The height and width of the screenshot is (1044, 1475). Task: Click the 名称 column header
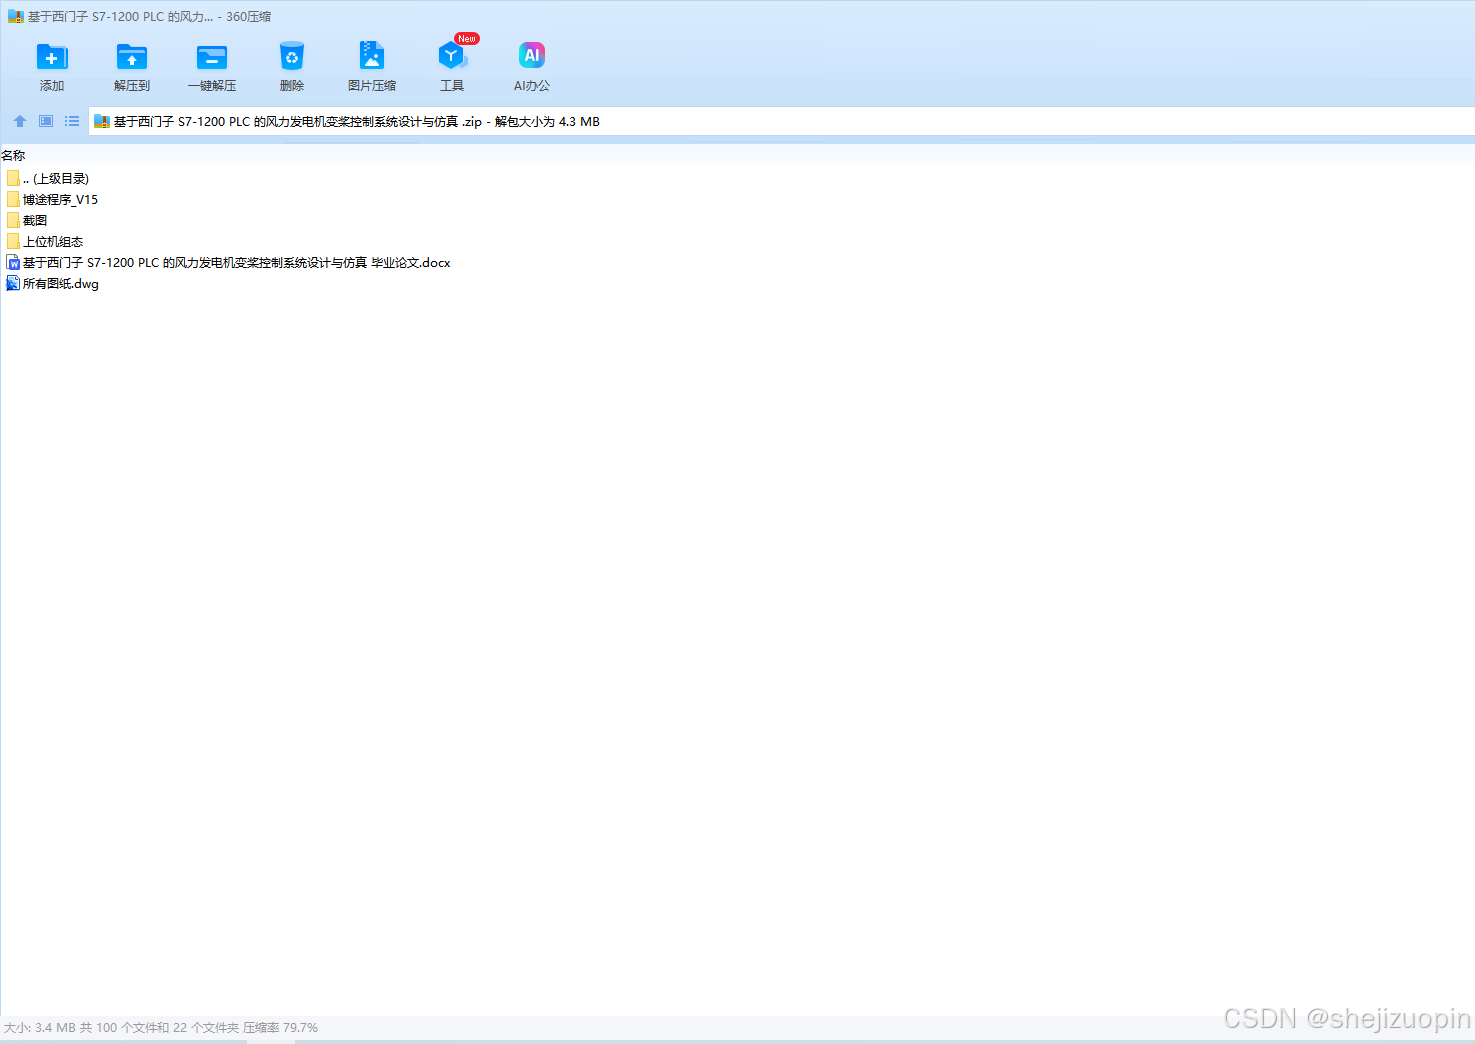(13, 155)
